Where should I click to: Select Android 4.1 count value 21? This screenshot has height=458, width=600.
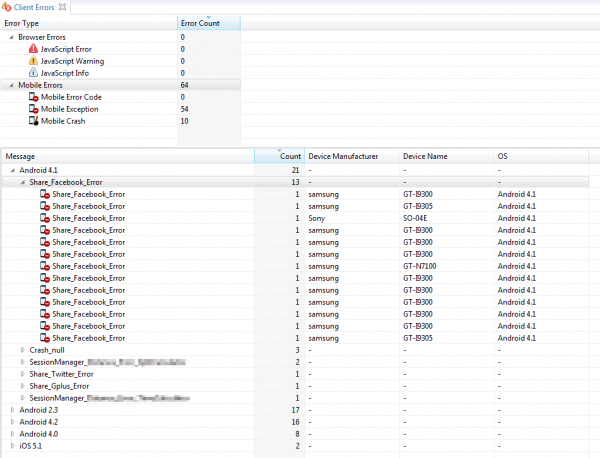(x=295, y=170)
